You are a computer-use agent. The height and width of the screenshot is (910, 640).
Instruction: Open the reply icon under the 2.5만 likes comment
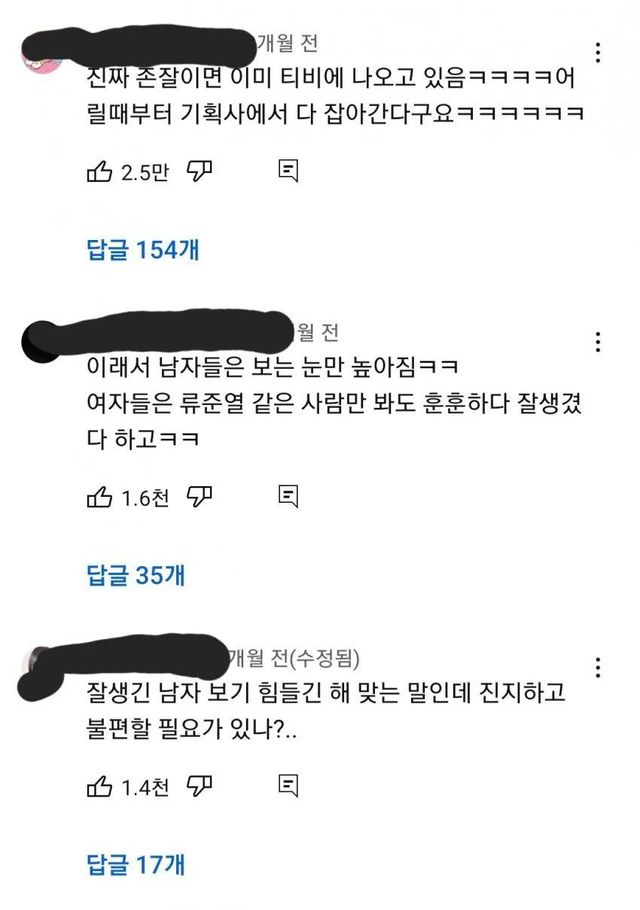(288, 171)
